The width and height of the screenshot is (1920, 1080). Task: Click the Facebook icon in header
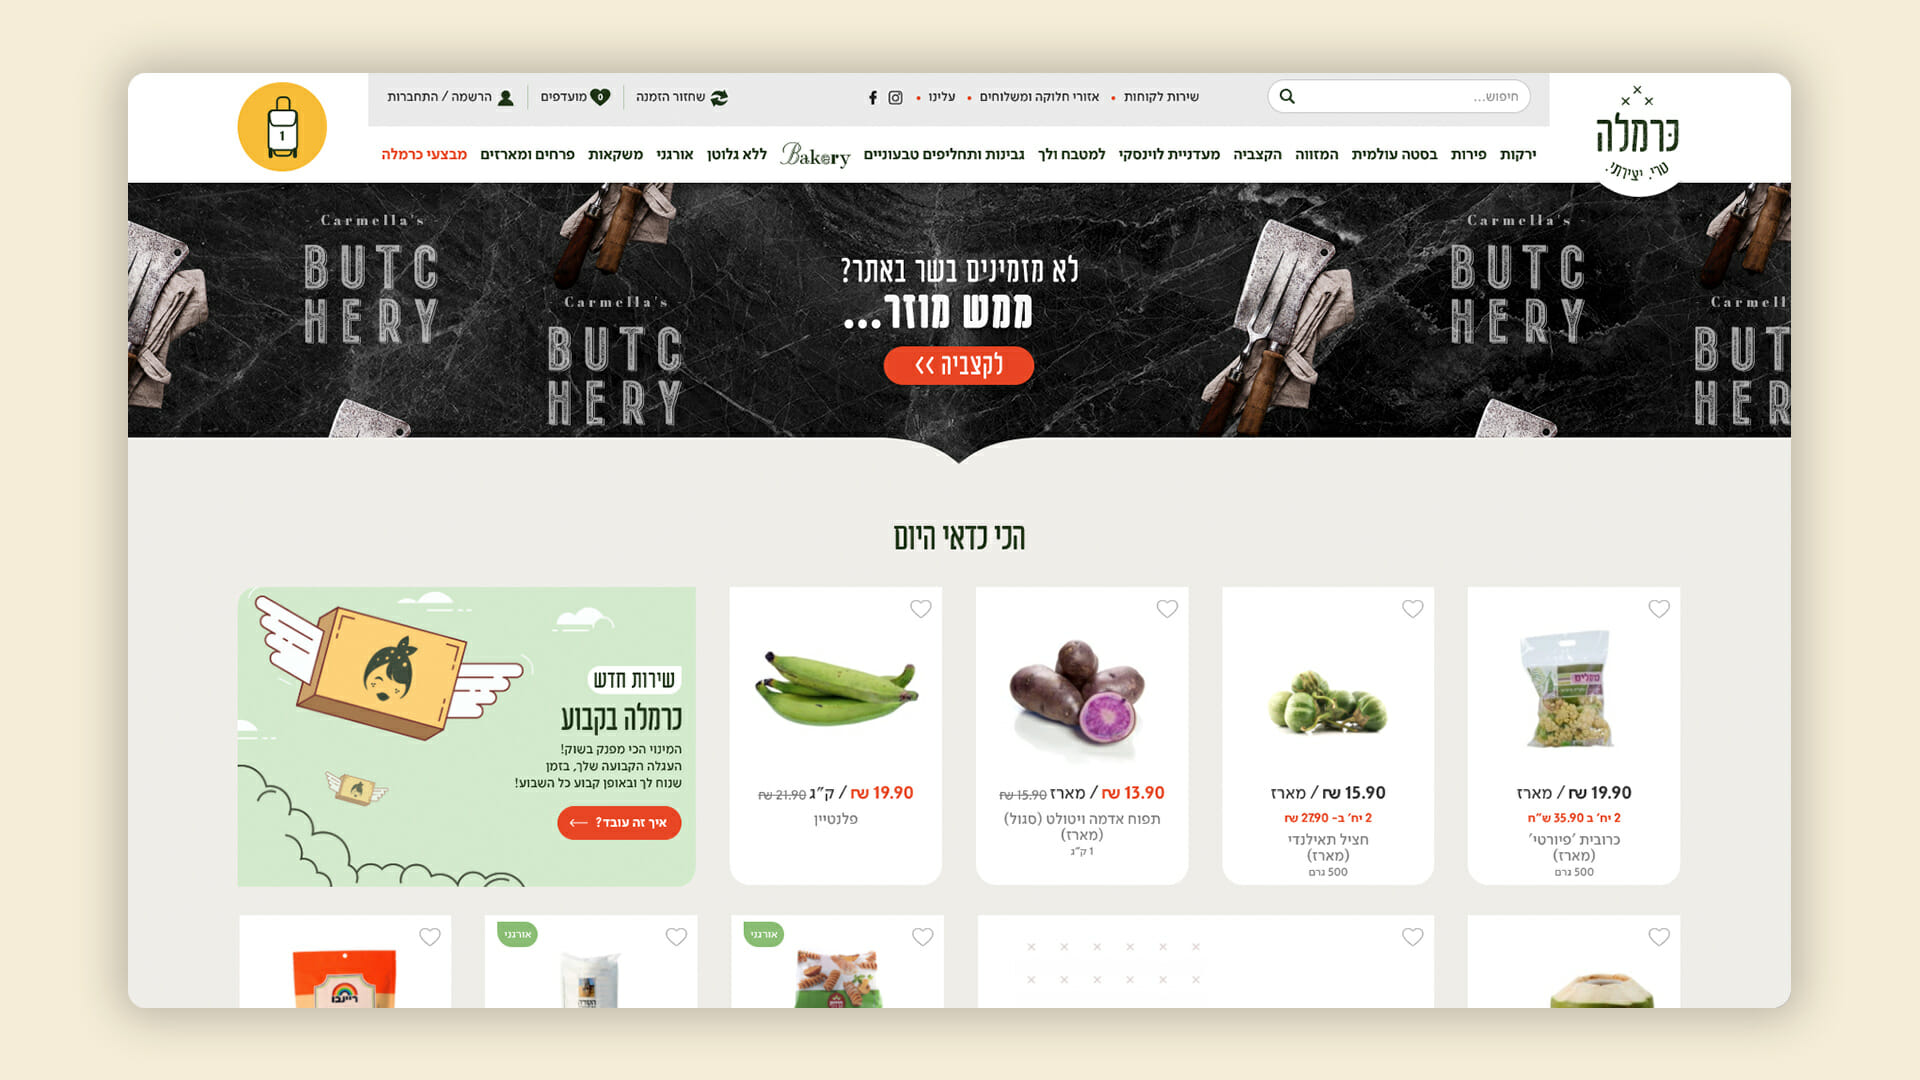coord(873,97)
